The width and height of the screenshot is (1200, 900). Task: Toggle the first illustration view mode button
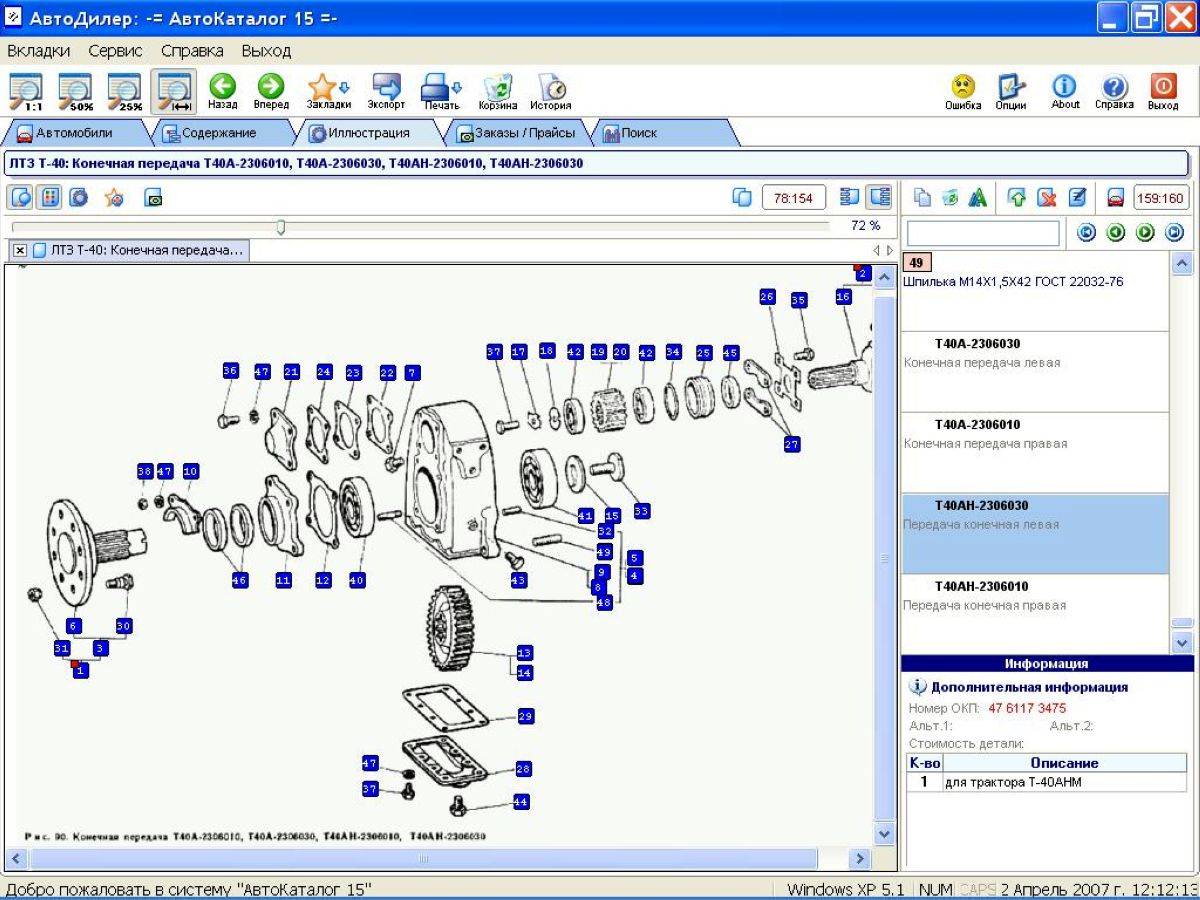click(x=20, y=197)
